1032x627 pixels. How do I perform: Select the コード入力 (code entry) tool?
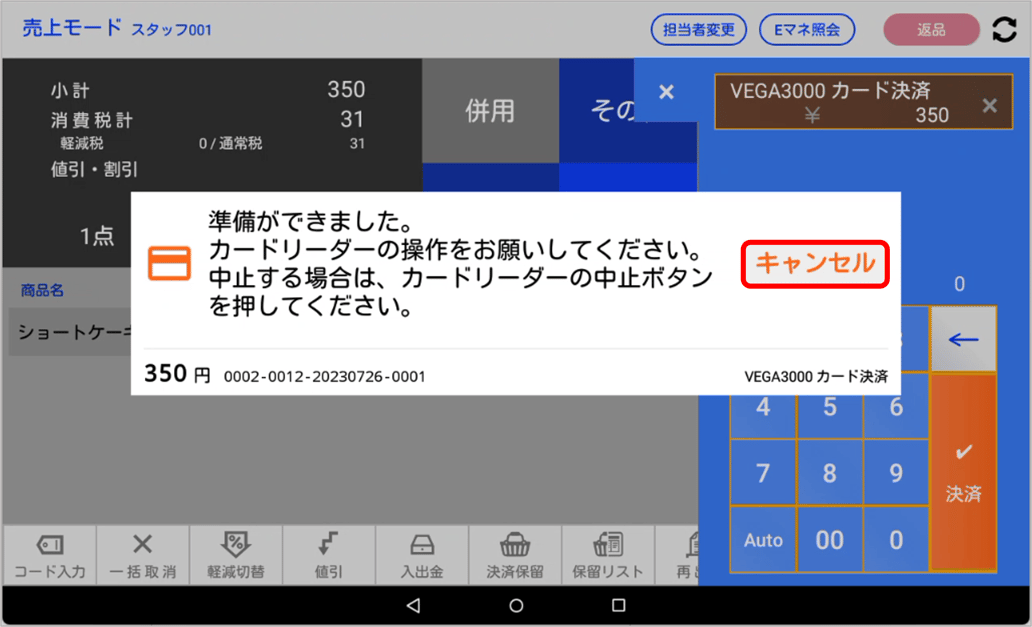pos(47,555)
